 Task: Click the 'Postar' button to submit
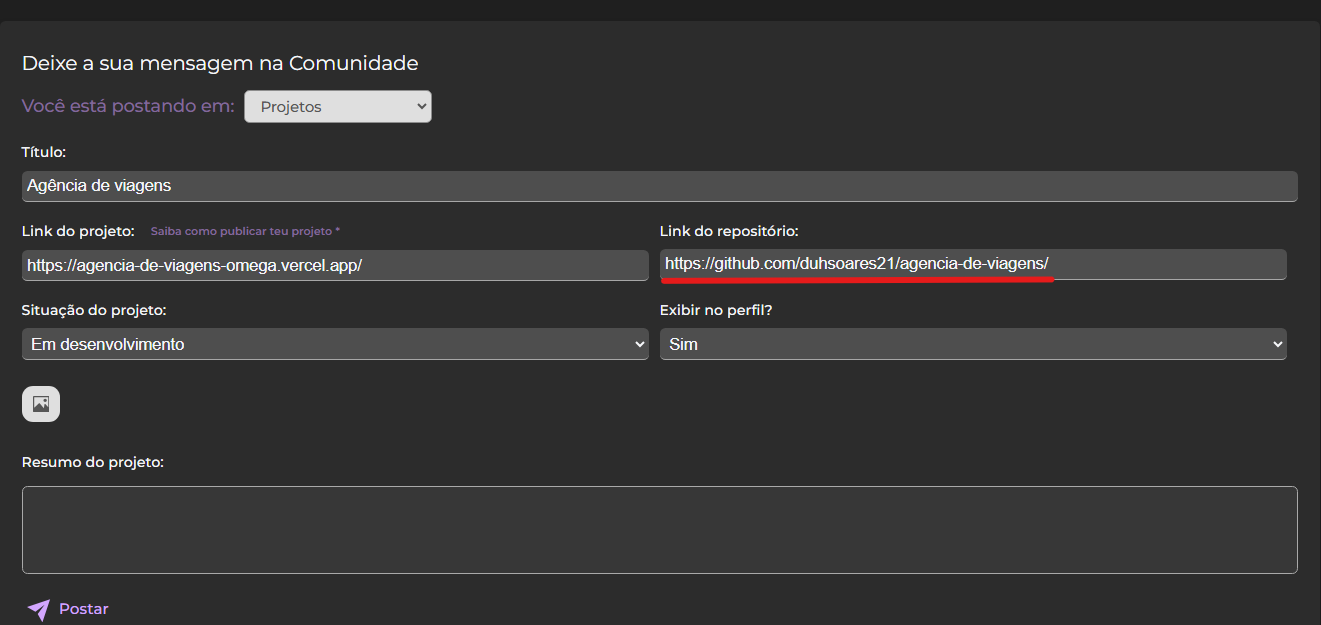83,609
